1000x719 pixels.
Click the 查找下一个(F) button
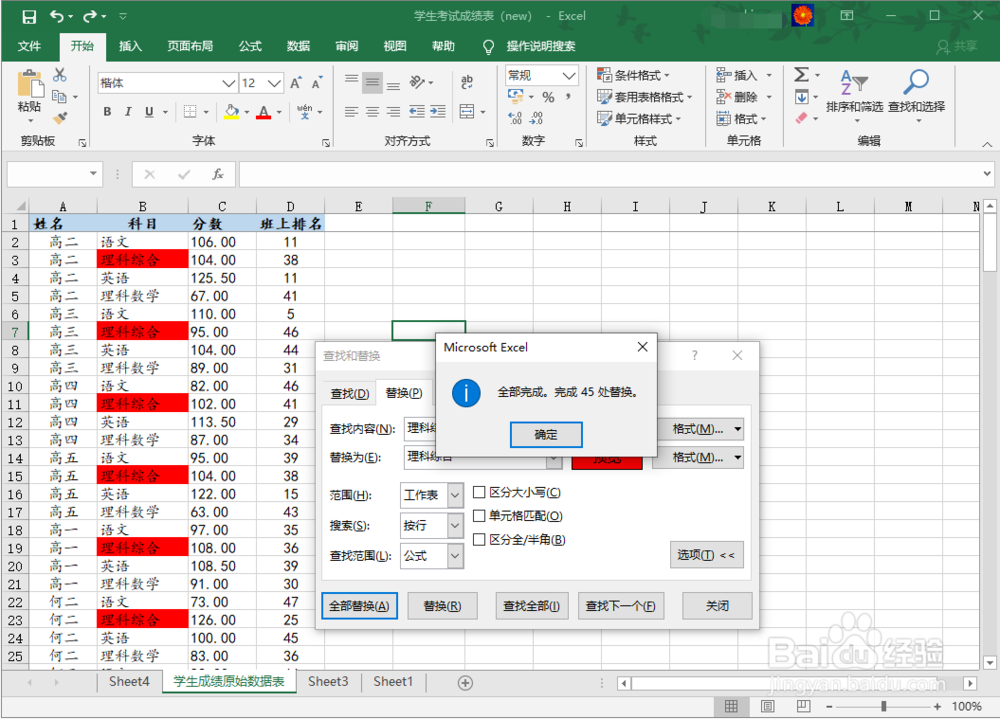(x=620, y=605)
